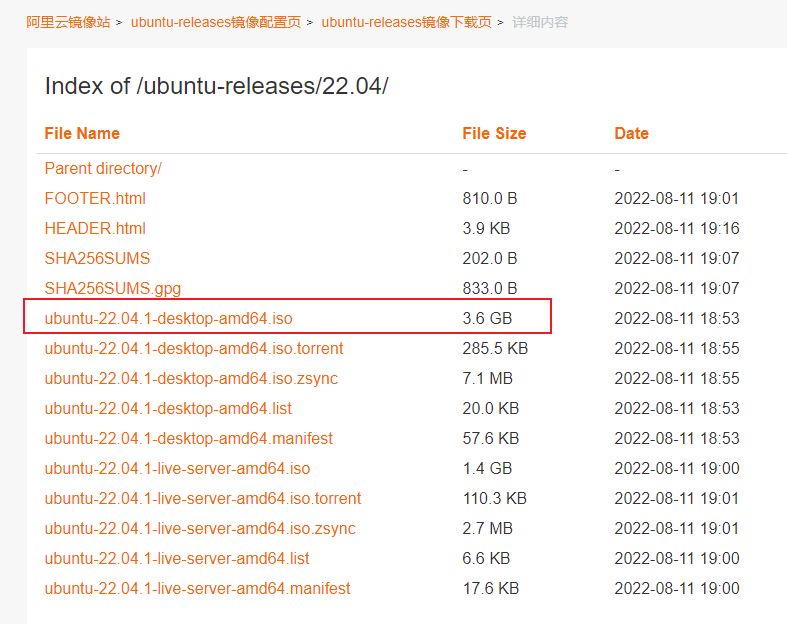Select the 1.4 GB file size cell

coord(487,468)
